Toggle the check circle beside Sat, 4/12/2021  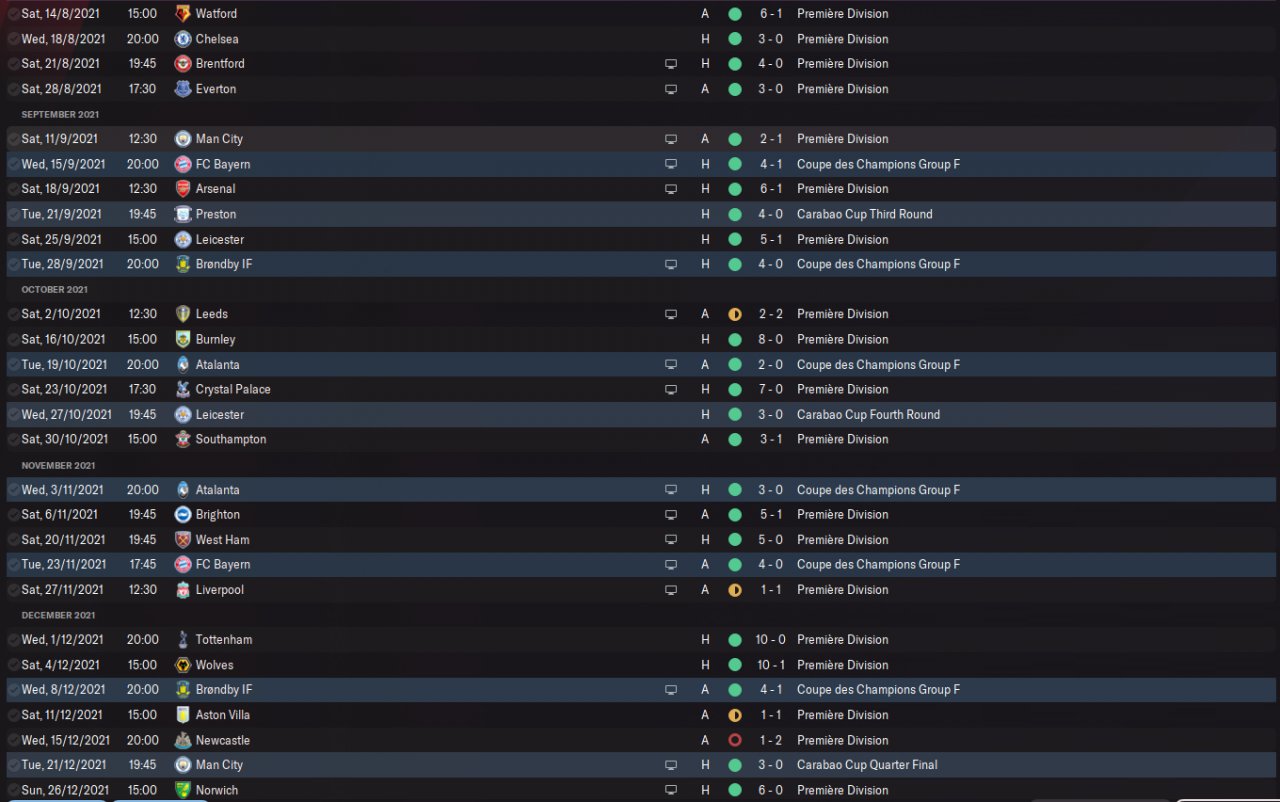point(13,665)
